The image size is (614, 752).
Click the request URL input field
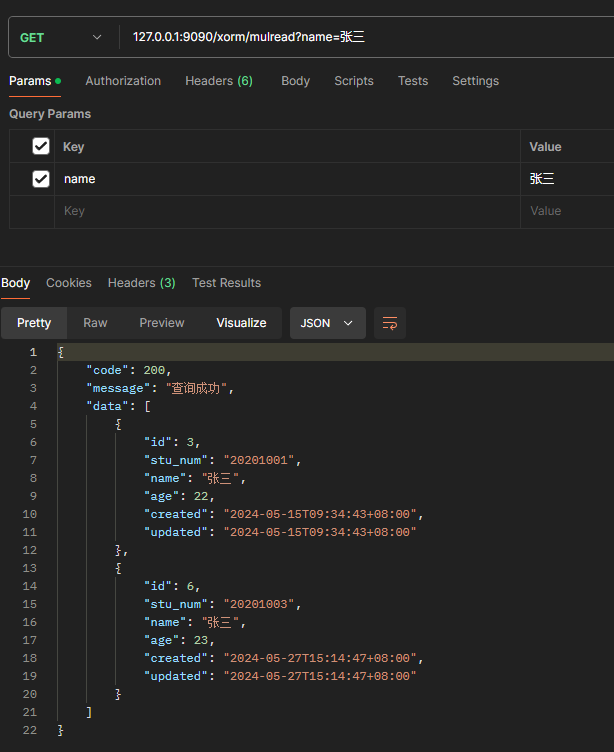click(369, 37)
